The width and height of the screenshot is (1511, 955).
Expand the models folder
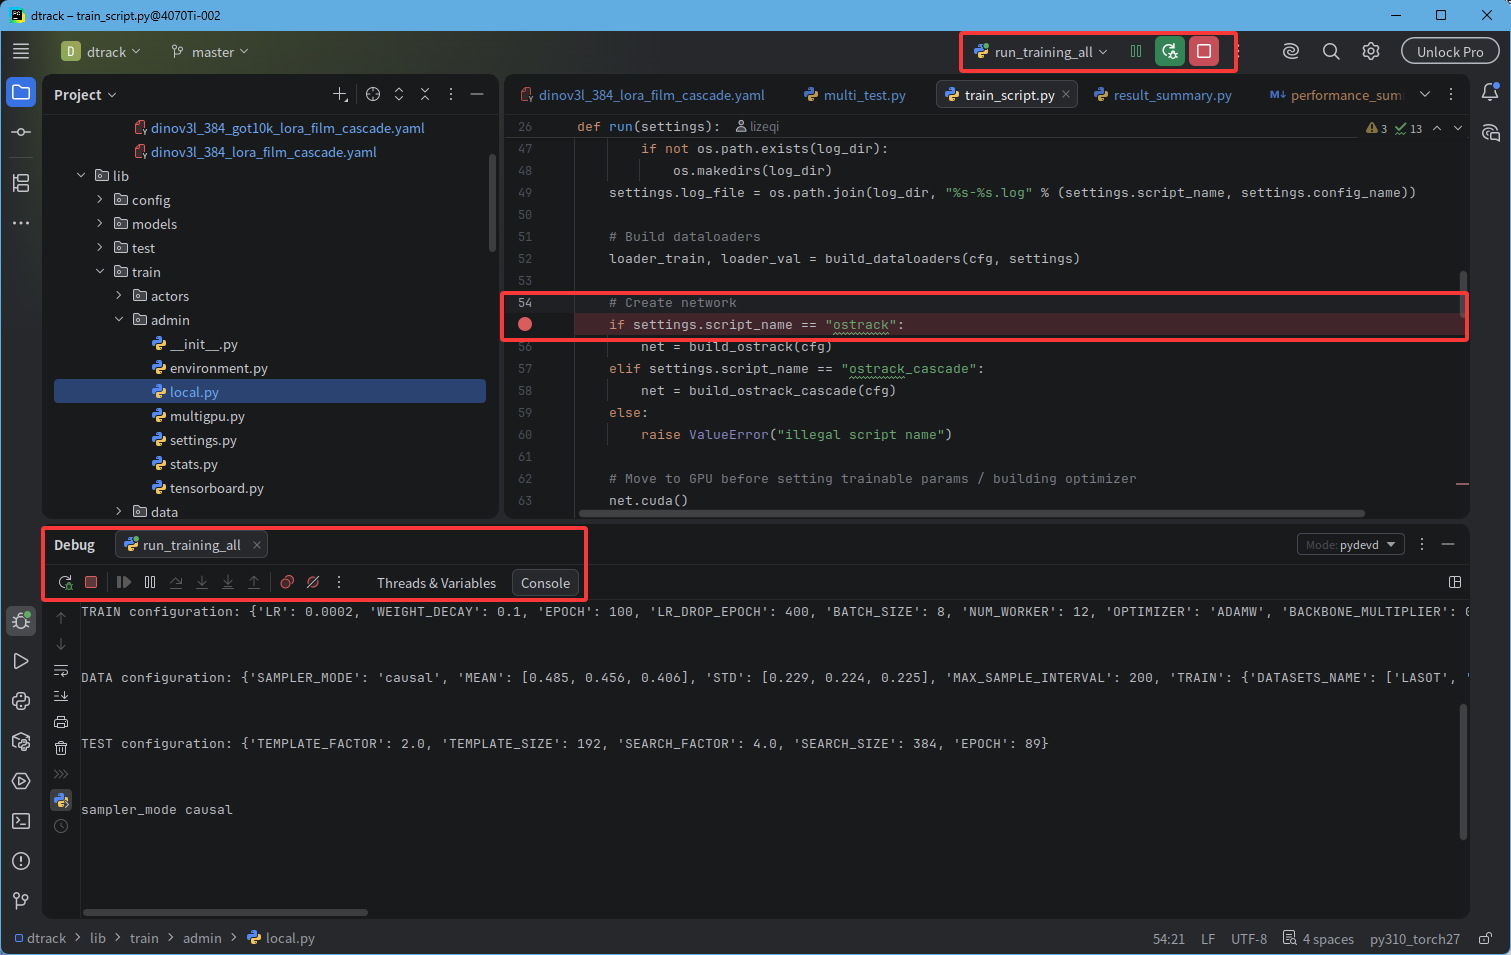click(100, 224)
